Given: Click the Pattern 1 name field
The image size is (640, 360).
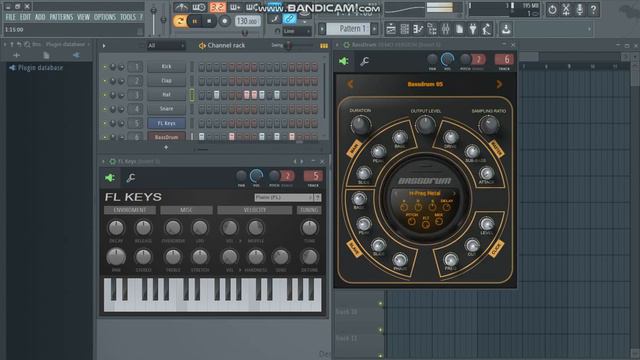Looking at the screenshot, I should click(x=348, y=29).
